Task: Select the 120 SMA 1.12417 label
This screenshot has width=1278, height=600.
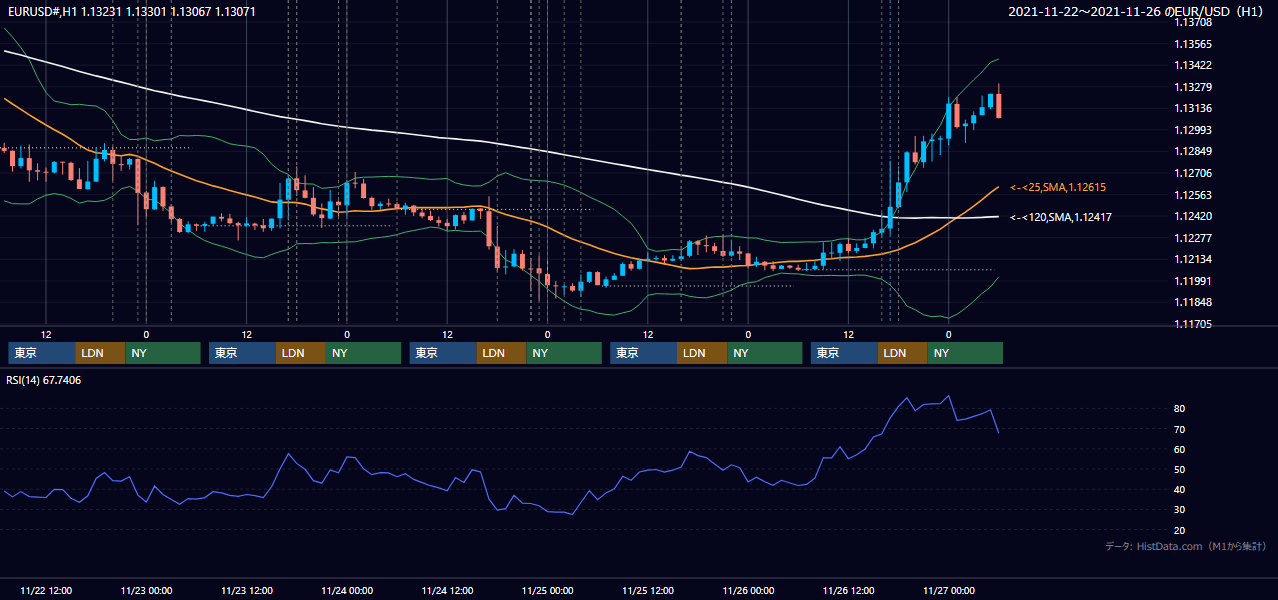Action: click(x=1061, y=217)
